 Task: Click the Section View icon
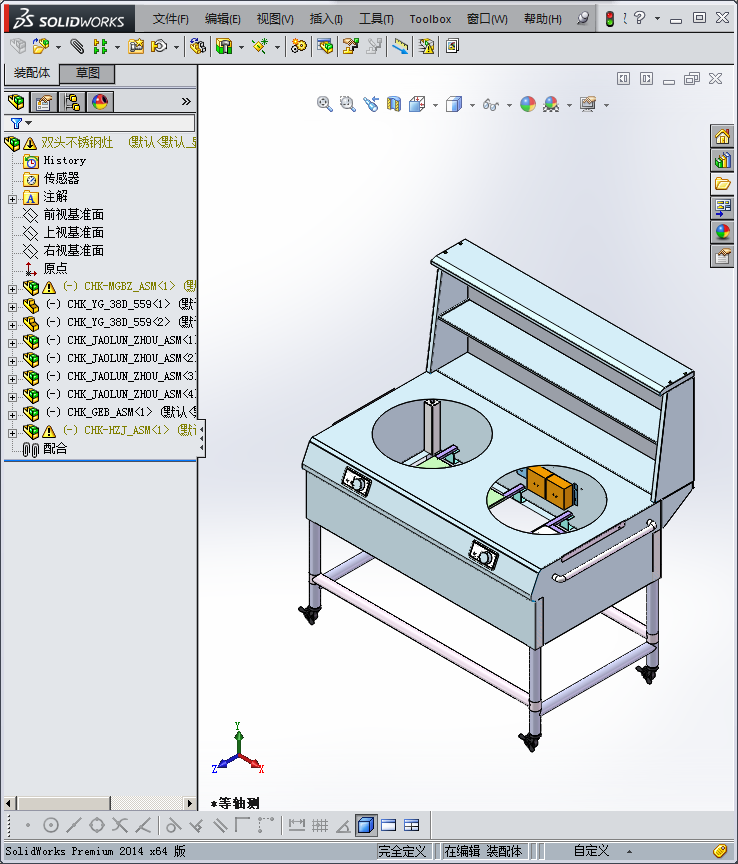pyautogui.click(x=394, y=104)
